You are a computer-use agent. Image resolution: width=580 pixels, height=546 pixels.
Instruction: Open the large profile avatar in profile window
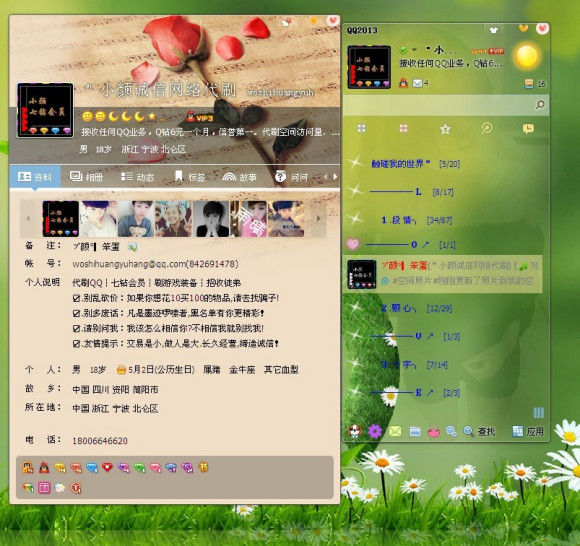[x=45, y=110]
